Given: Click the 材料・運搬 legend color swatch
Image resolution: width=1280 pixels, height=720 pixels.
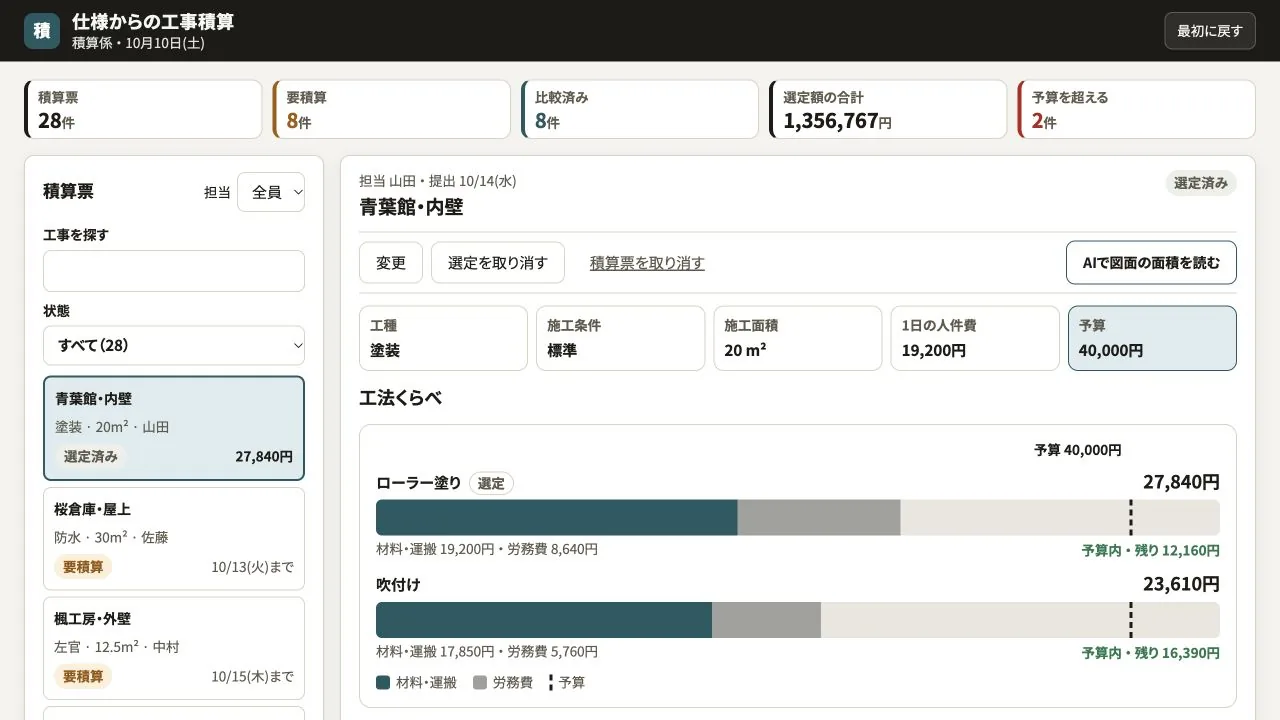Looking at the screenshot, I should [383, 683].
